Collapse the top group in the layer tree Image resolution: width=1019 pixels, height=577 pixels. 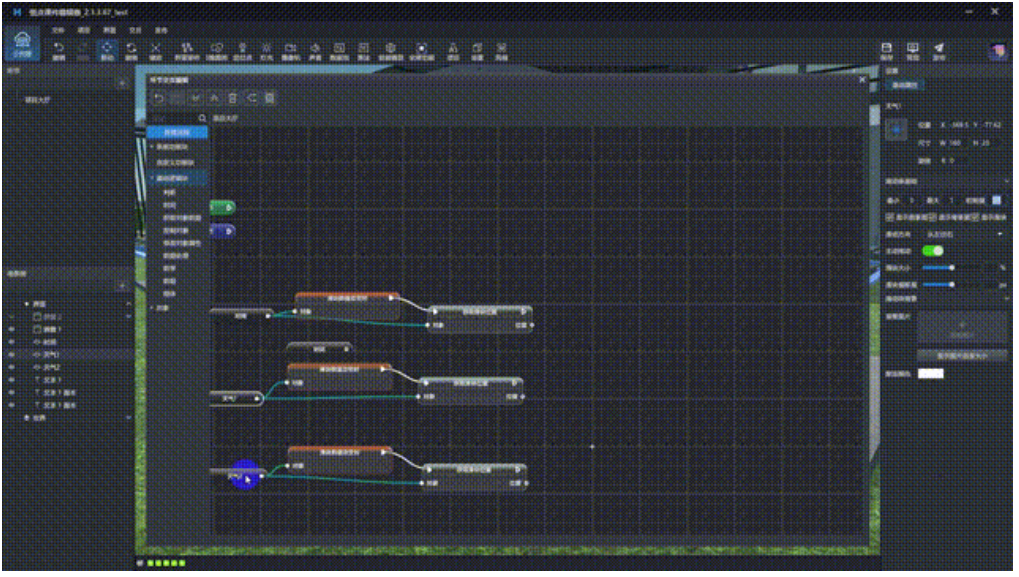pos(27,304)
